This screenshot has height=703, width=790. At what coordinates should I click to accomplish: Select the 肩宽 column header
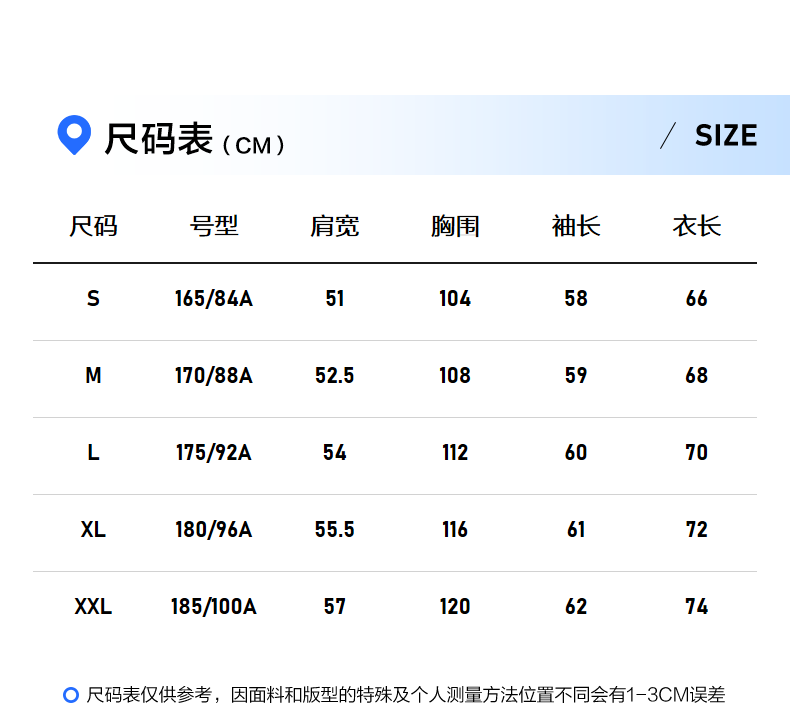335,226
